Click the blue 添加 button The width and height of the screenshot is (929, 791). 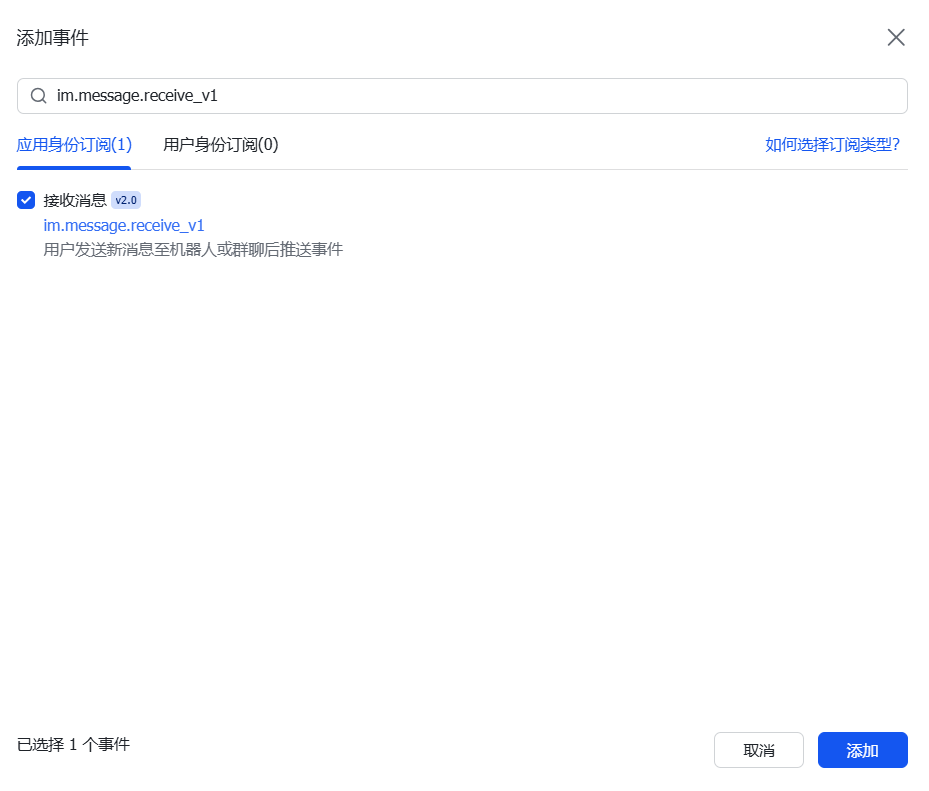[x=863, y=750]
